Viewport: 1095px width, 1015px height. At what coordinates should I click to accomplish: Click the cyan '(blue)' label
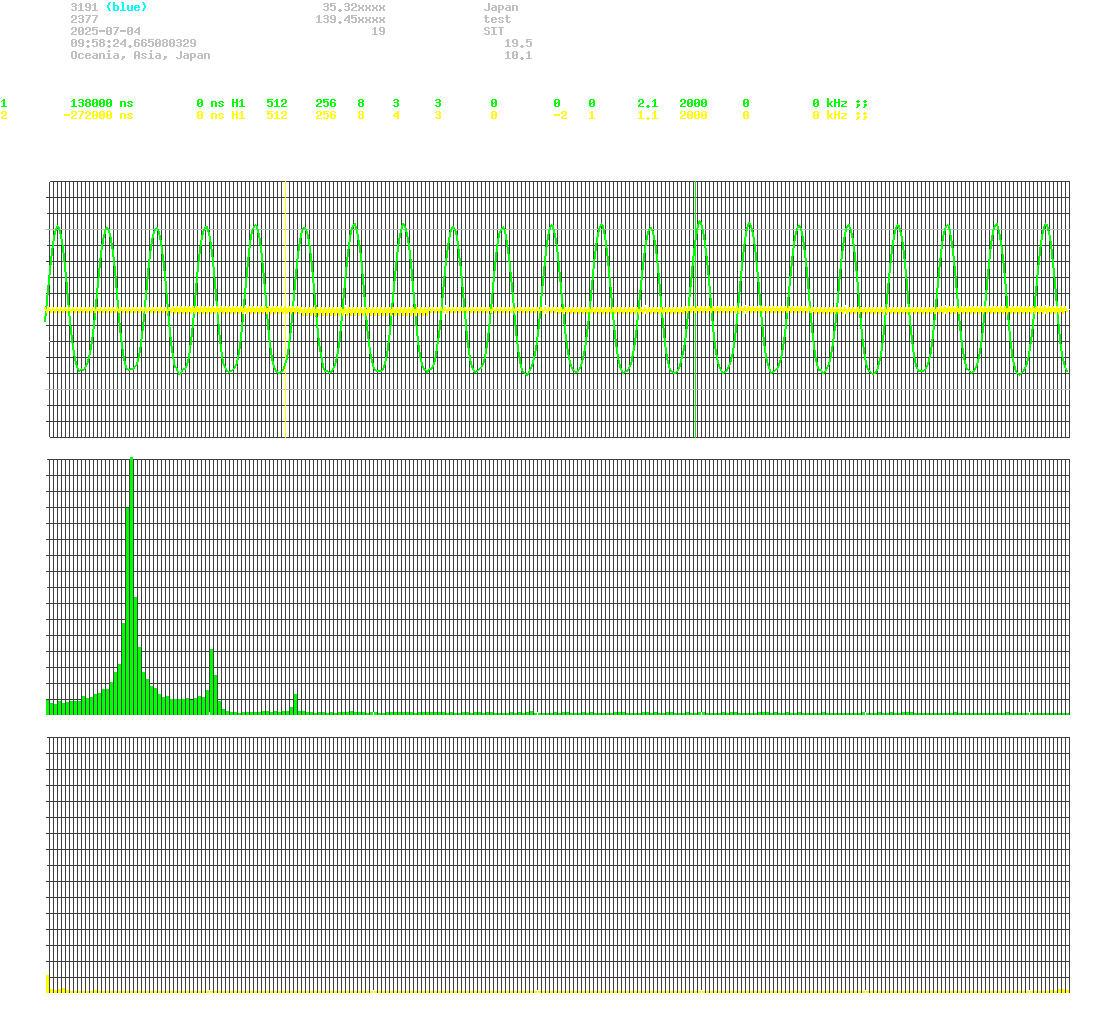click(126, 7)
